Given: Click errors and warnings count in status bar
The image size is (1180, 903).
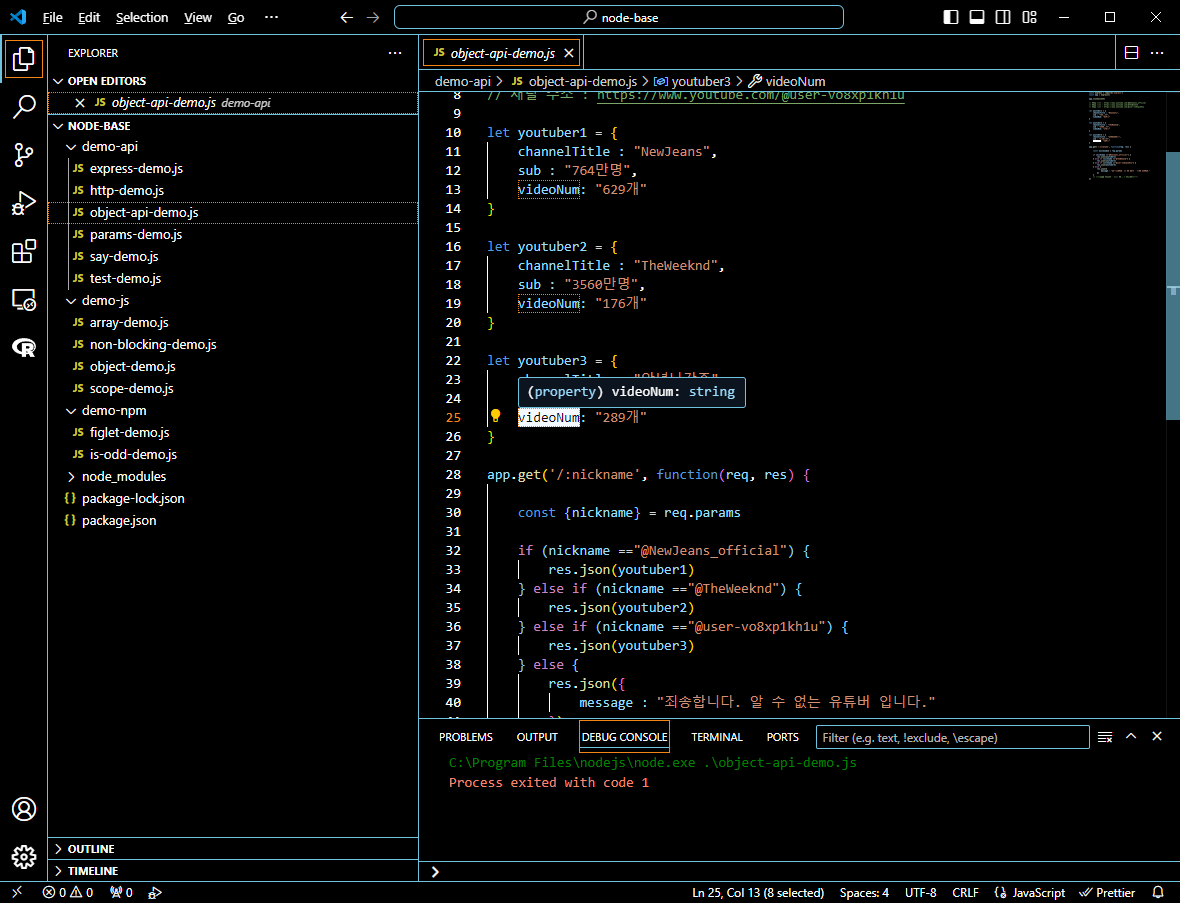Looking at the screenshot, I should pos(68,892).
